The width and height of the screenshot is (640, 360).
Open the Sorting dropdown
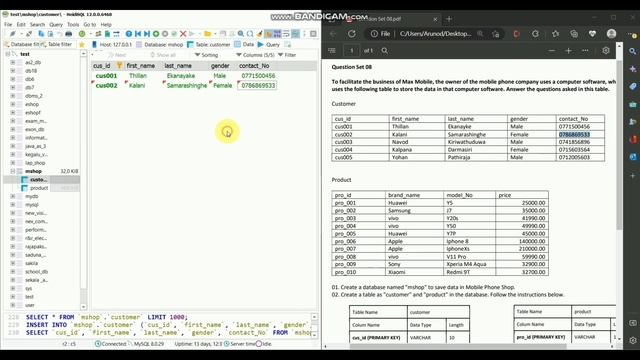(x=206, y=55)
